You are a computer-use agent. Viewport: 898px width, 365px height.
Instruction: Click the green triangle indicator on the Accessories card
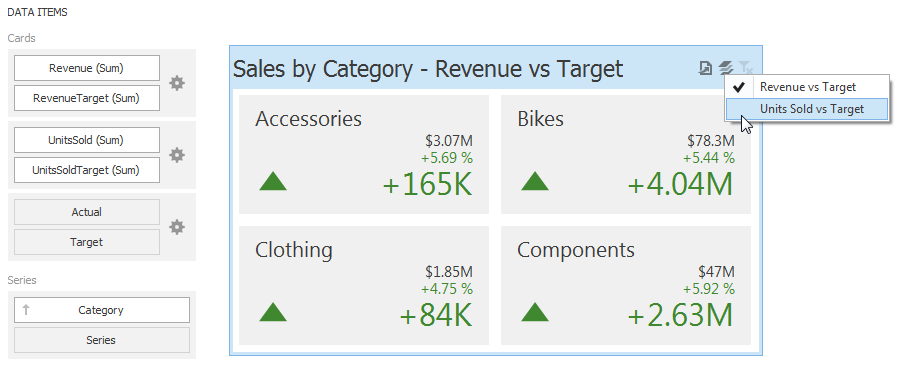pos(273,181)
